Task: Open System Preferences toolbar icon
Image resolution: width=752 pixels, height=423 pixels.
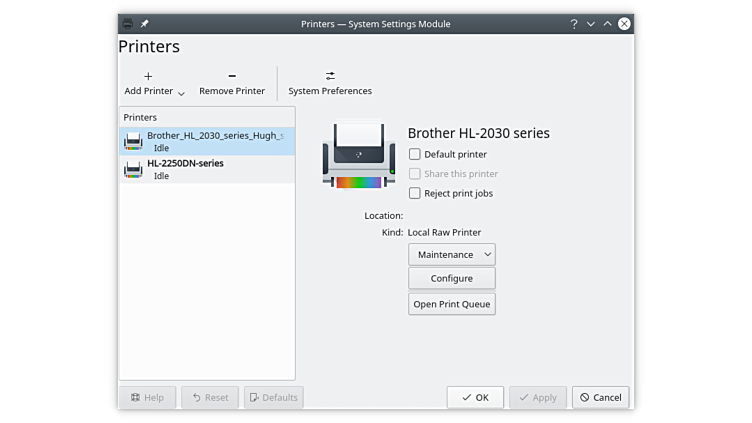Action: pos(330,76)
